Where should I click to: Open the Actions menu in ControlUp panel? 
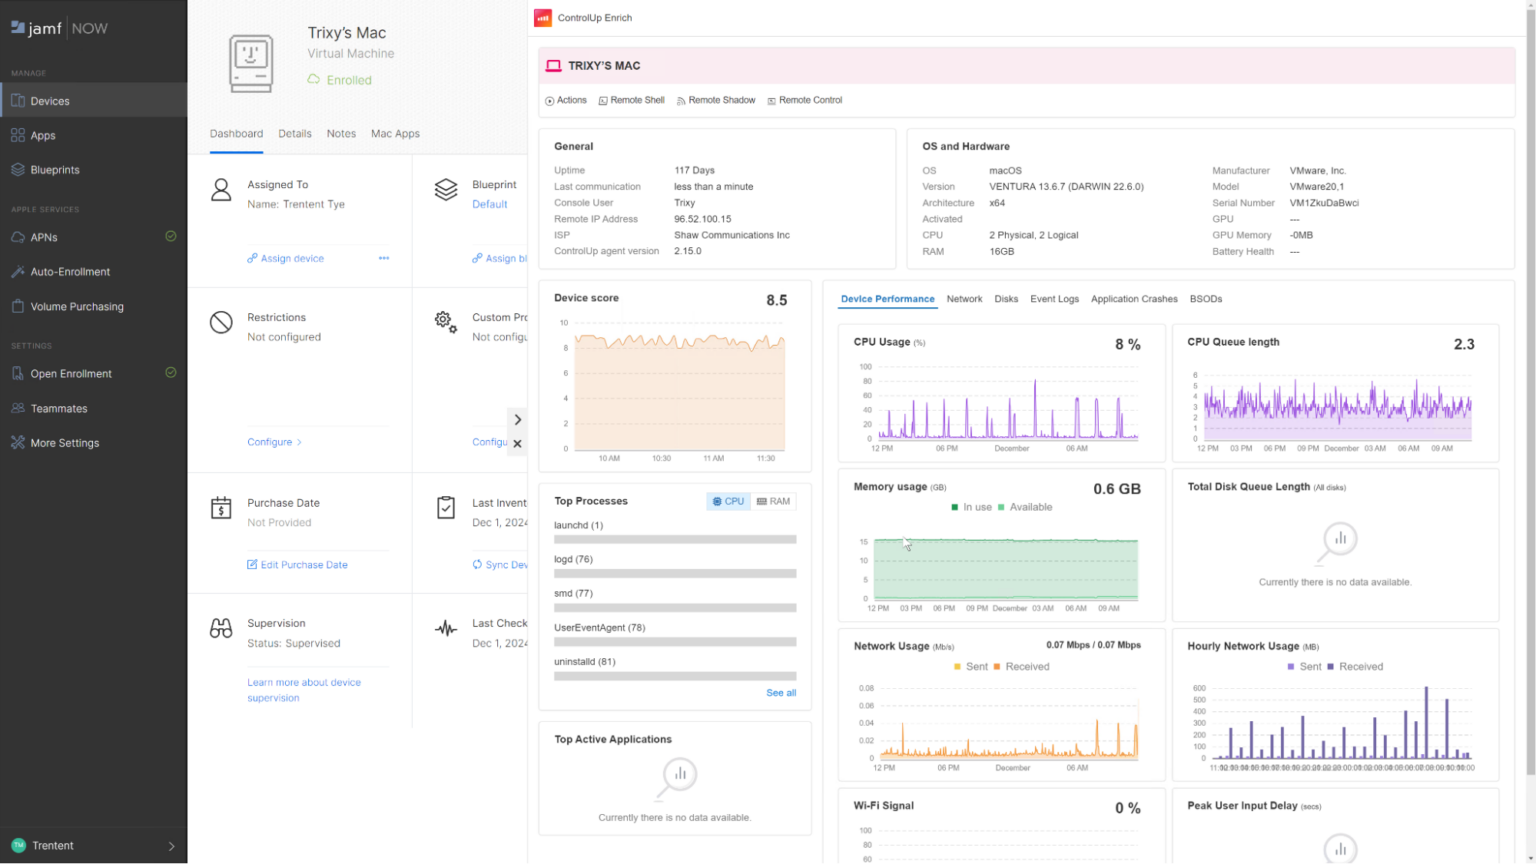click(566, 100)
